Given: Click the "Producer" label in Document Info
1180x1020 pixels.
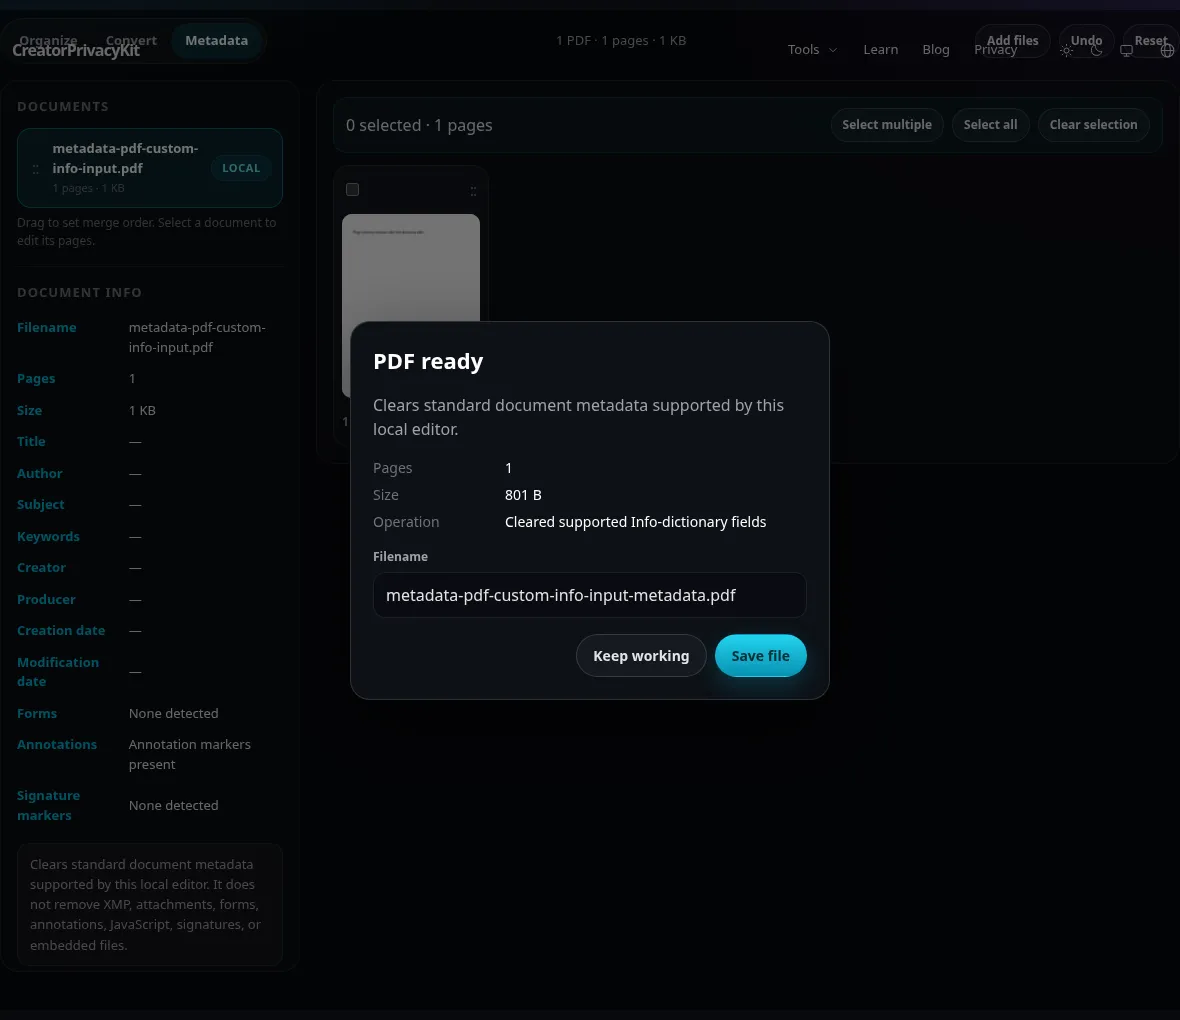Looking at the screenshot, I should 46,600.
